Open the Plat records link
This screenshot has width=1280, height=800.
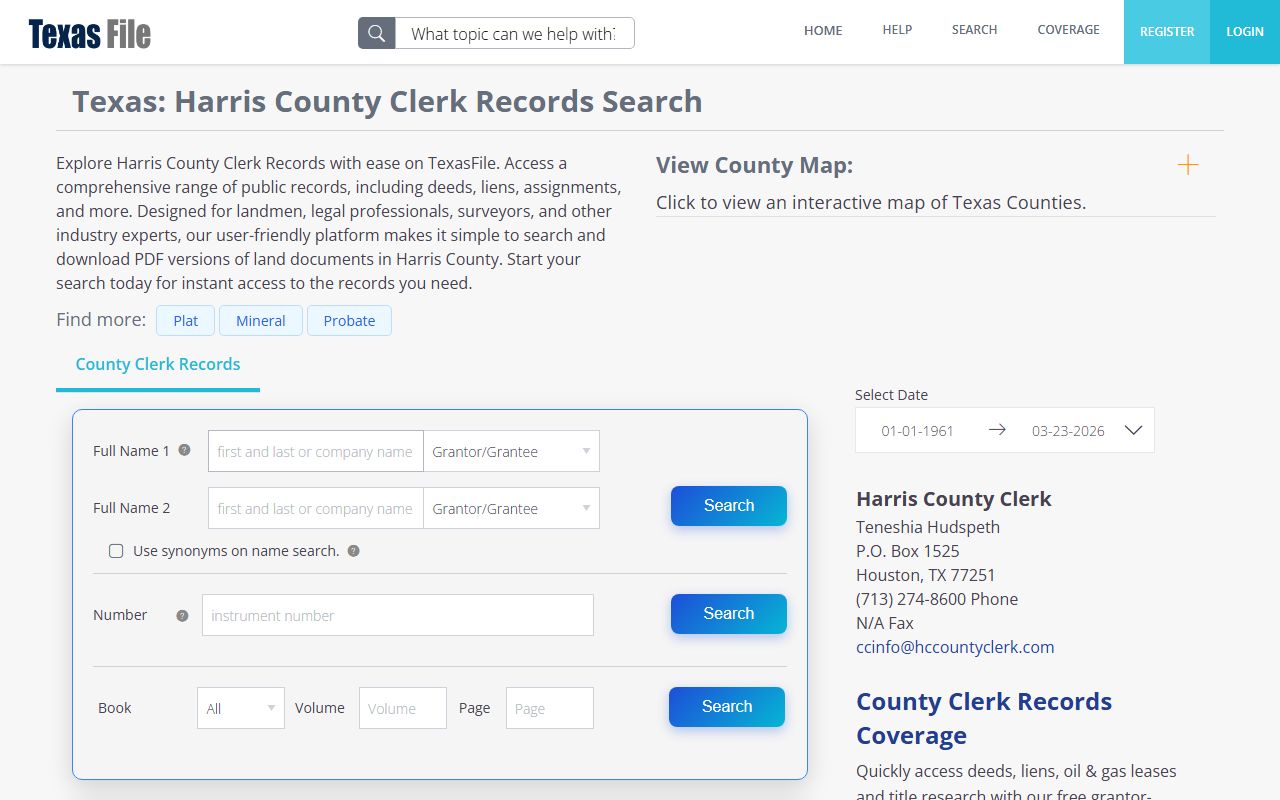[x=186, y=321]
